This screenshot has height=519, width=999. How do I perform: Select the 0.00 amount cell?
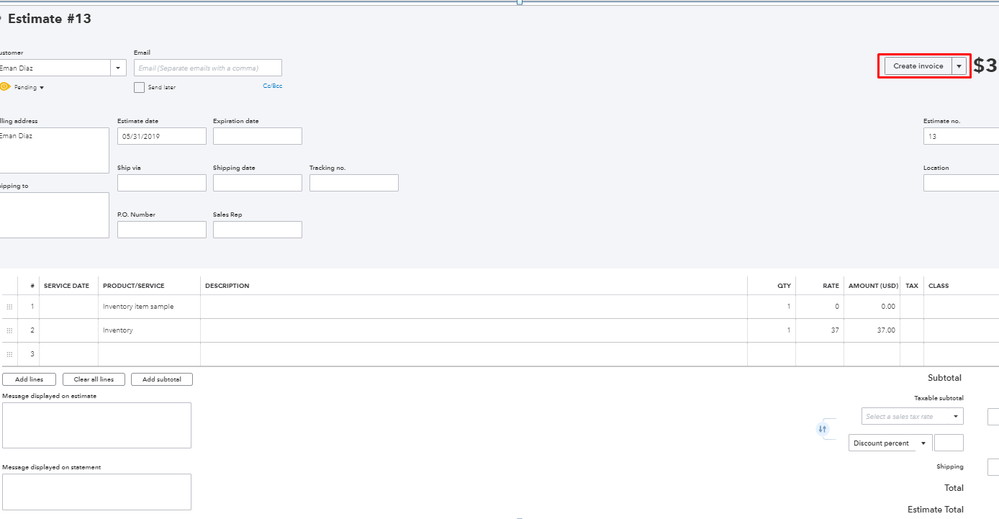coord(872,306)
